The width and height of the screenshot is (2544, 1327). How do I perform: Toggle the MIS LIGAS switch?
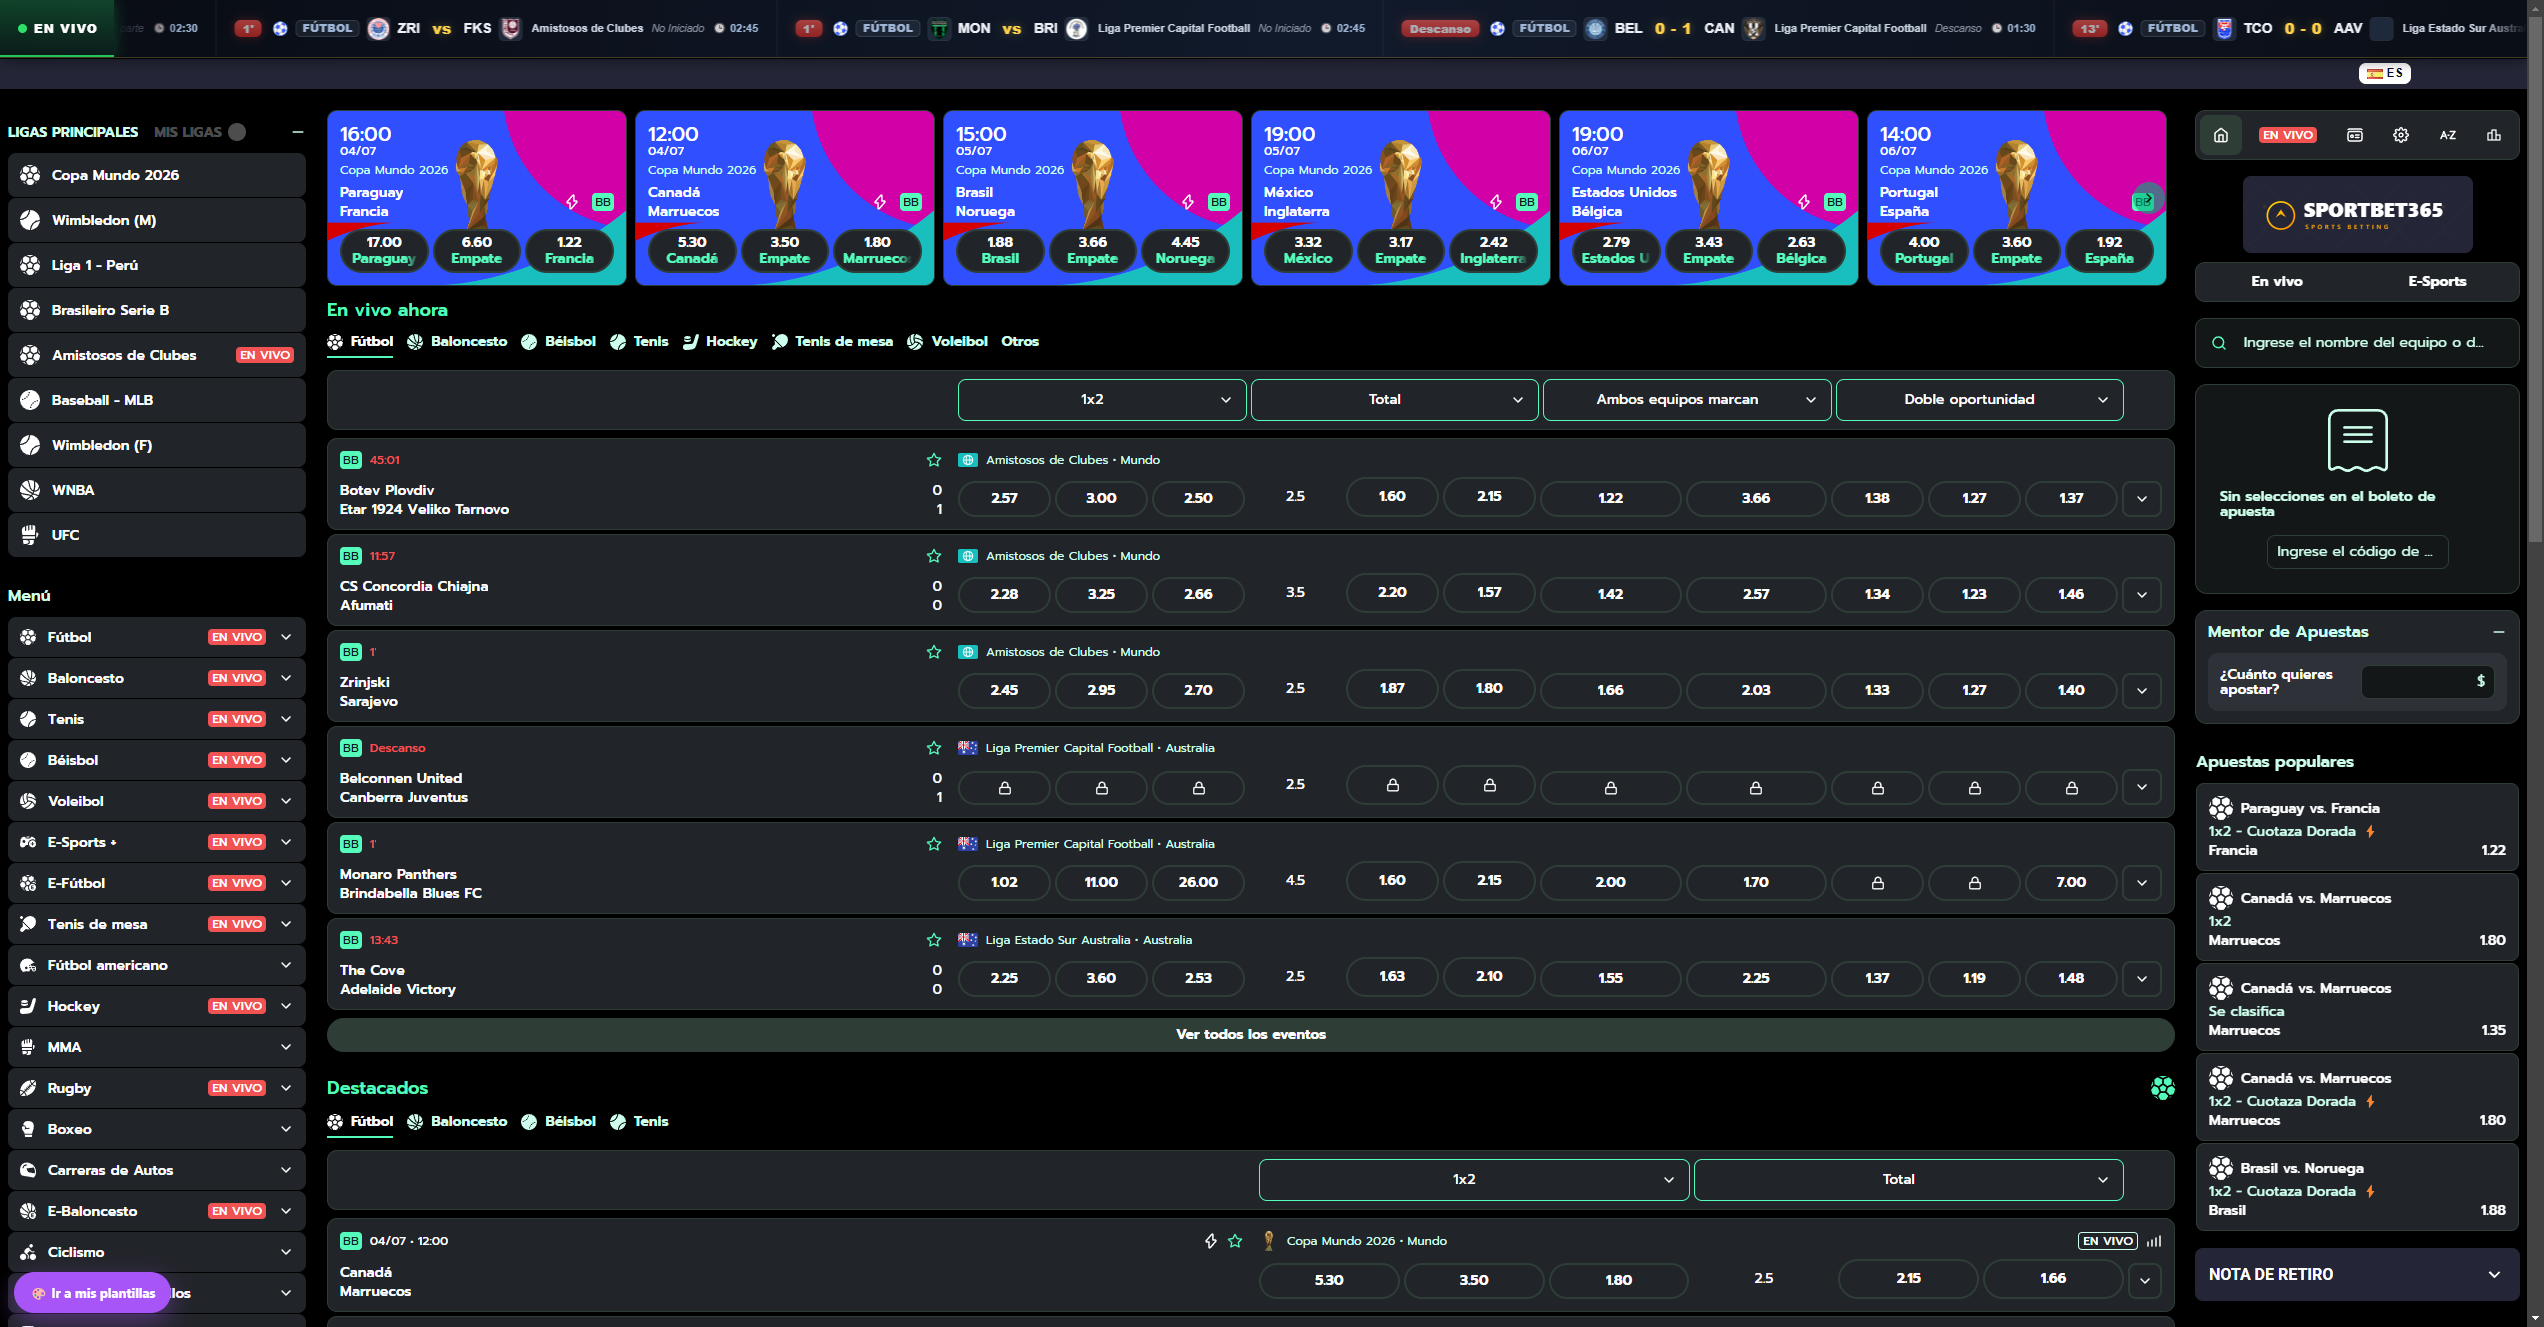pyautogui.click(x=237, y=132)
